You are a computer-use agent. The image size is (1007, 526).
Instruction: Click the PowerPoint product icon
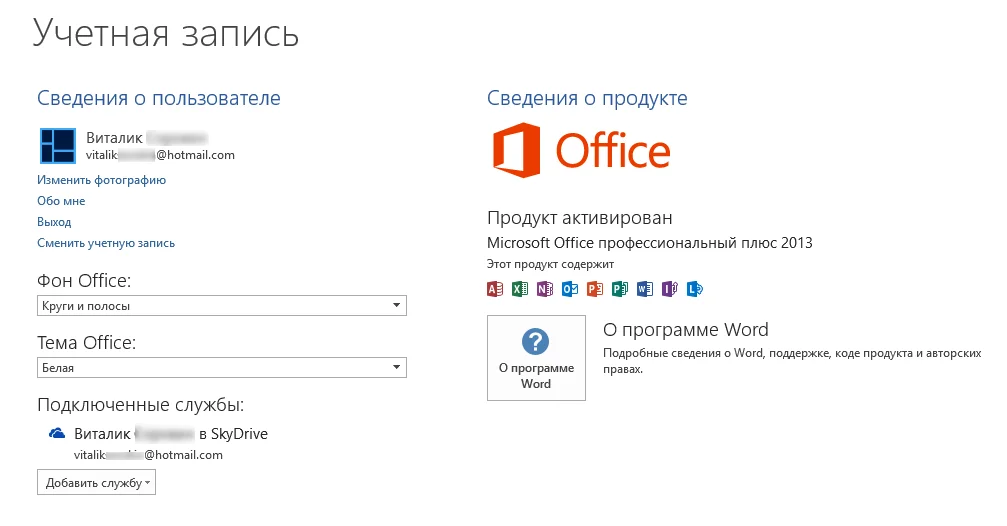[595, 289]
